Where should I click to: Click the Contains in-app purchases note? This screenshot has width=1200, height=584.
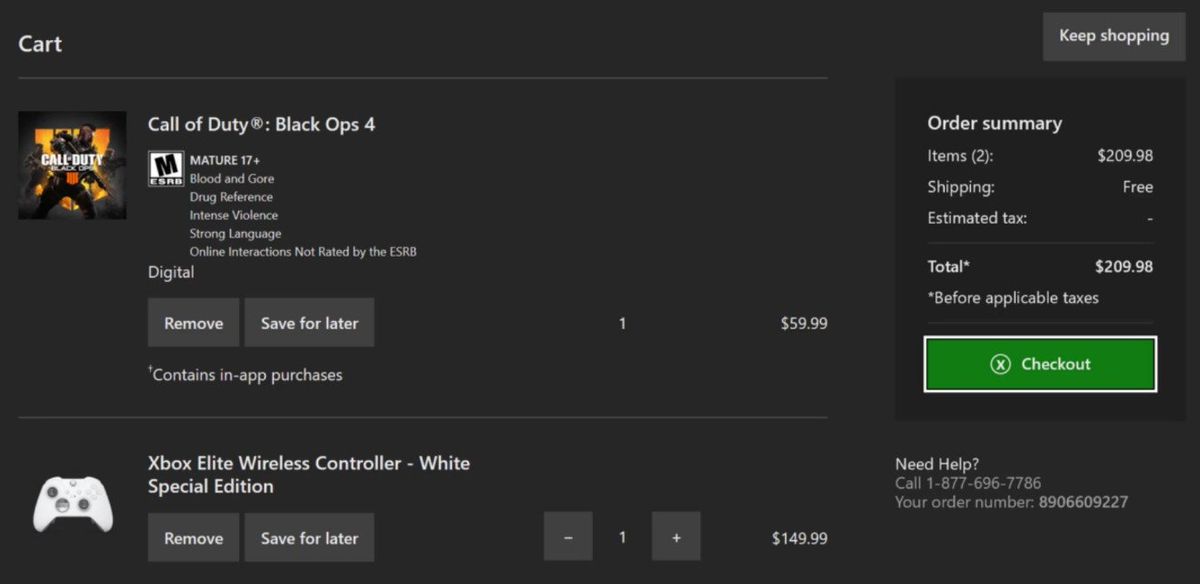(x=245, y=374)
